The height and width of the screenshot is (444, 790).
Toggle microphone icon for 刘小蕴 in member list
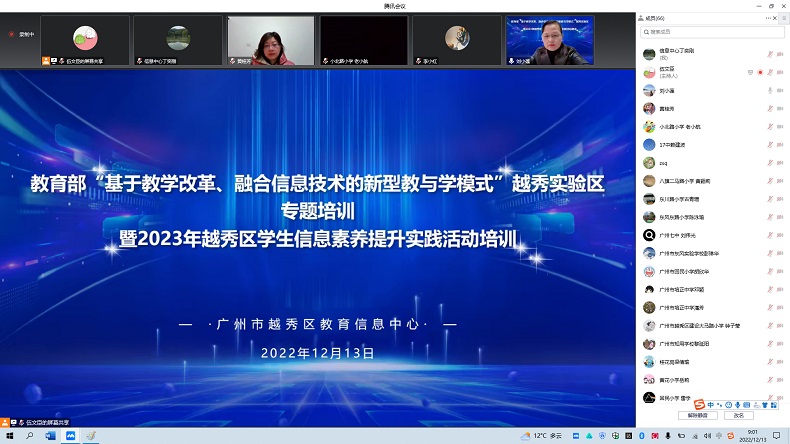768,90
